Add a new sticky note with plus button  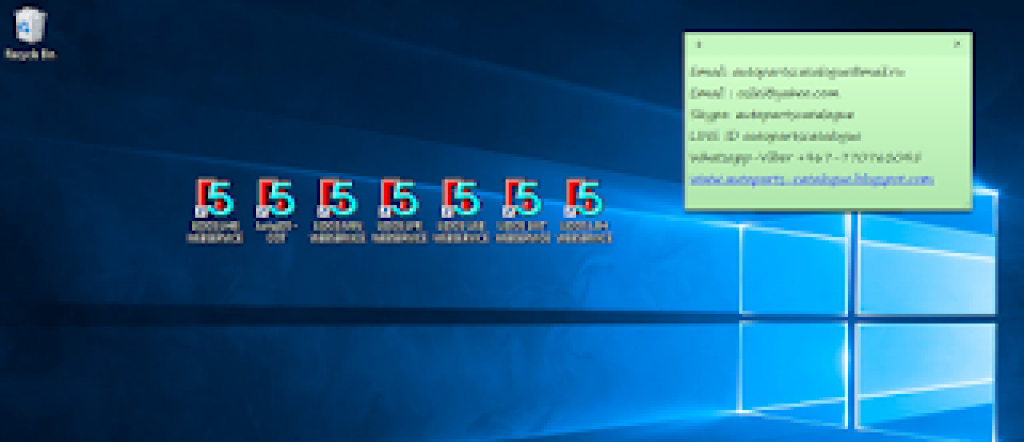point(699,44)
